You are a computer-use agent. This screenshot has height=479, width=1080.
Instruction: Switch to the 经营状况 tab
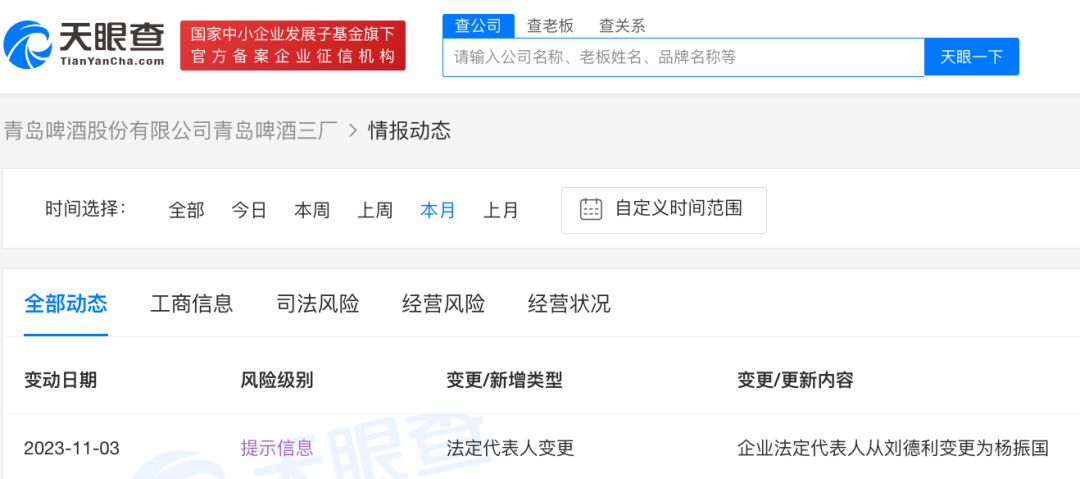pos(569,304)
